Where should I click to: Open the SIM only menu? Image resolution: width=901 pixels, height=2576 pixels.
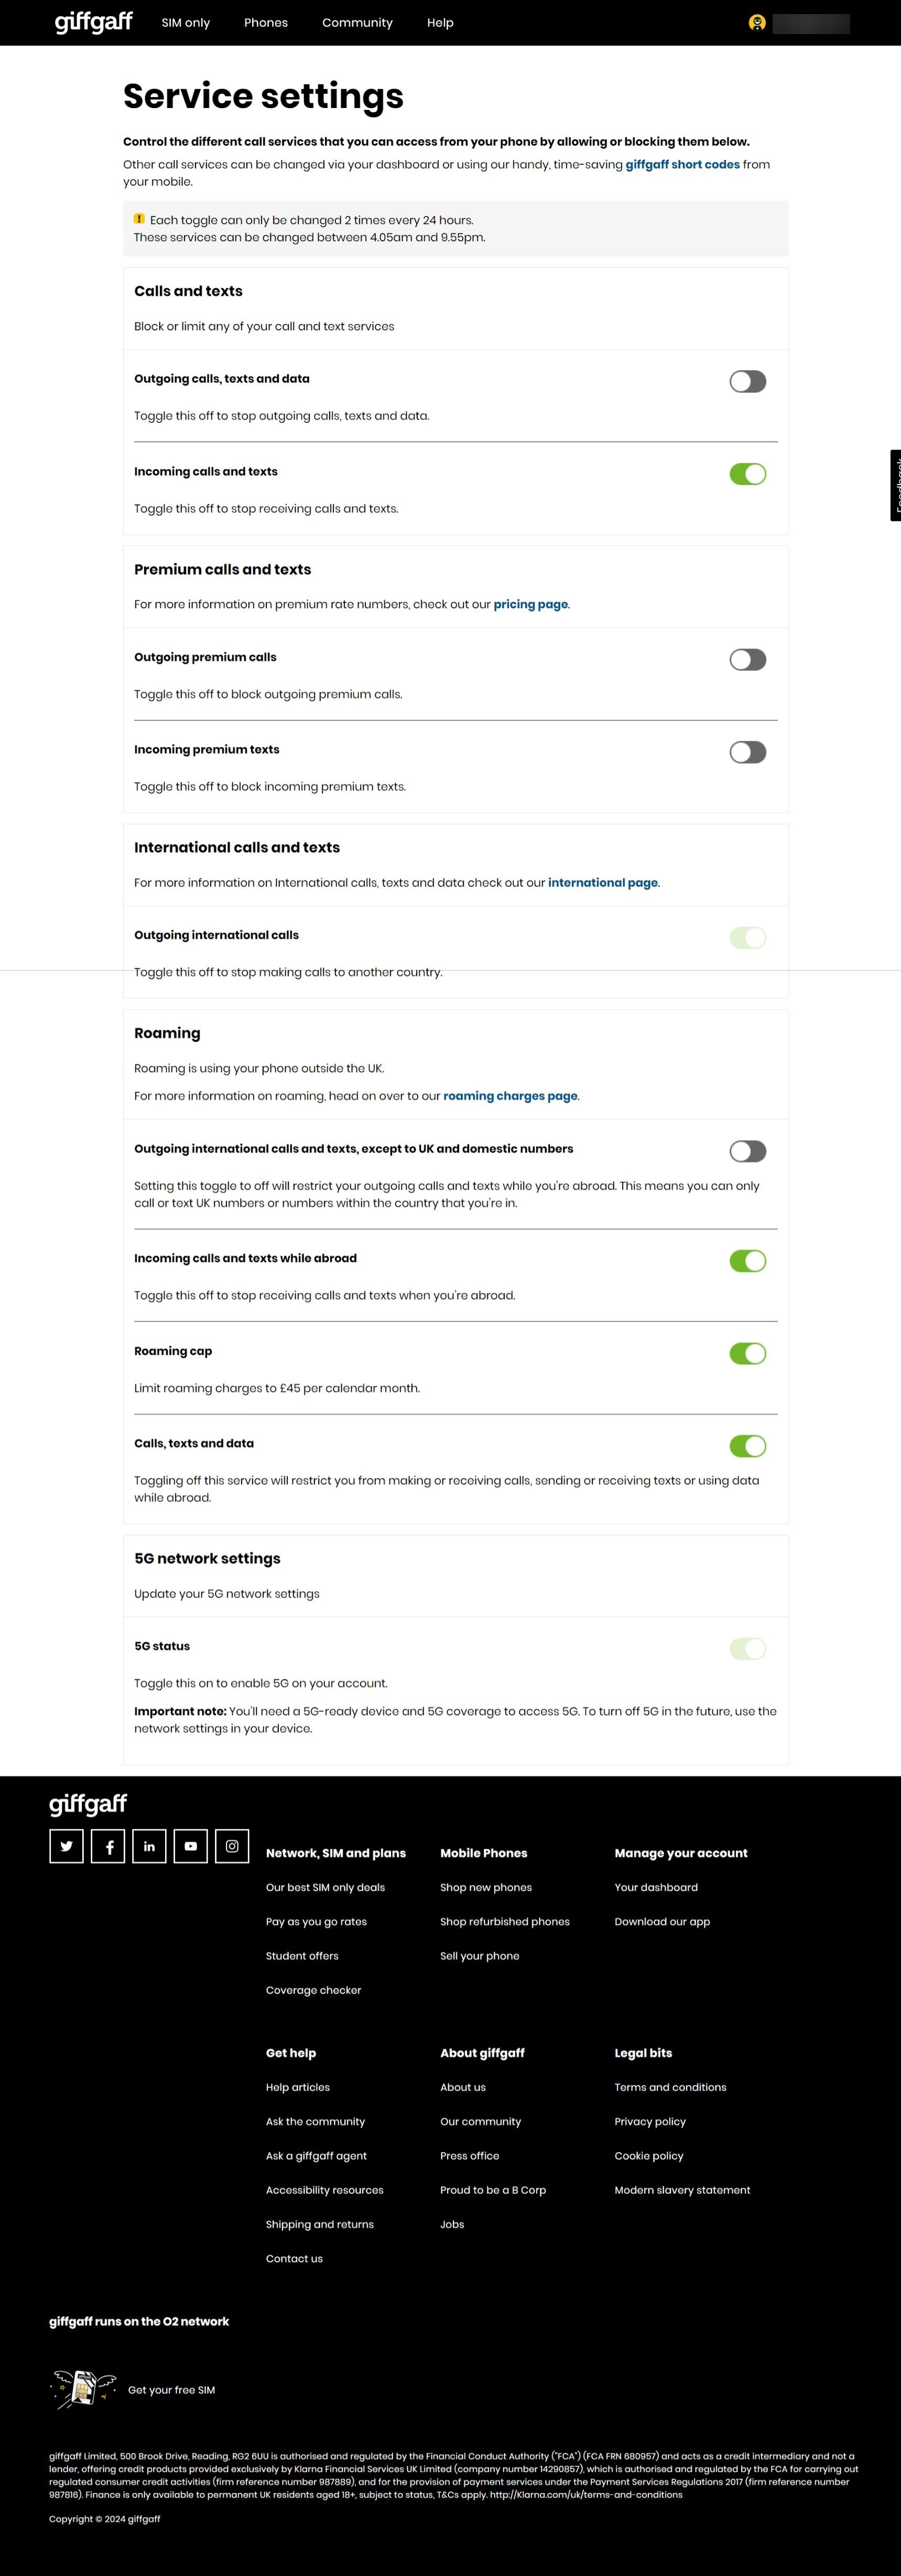point(186,23)
